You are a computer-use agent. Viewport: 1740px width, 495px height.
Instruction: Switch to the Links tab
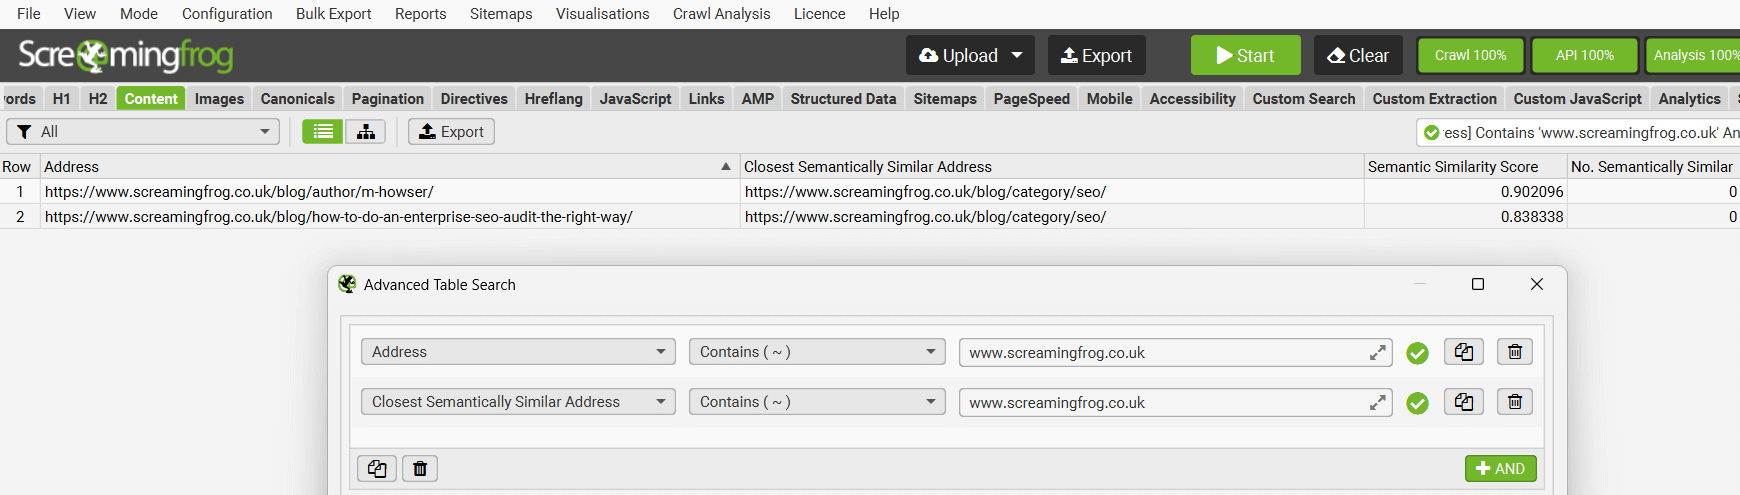[706, 98]
